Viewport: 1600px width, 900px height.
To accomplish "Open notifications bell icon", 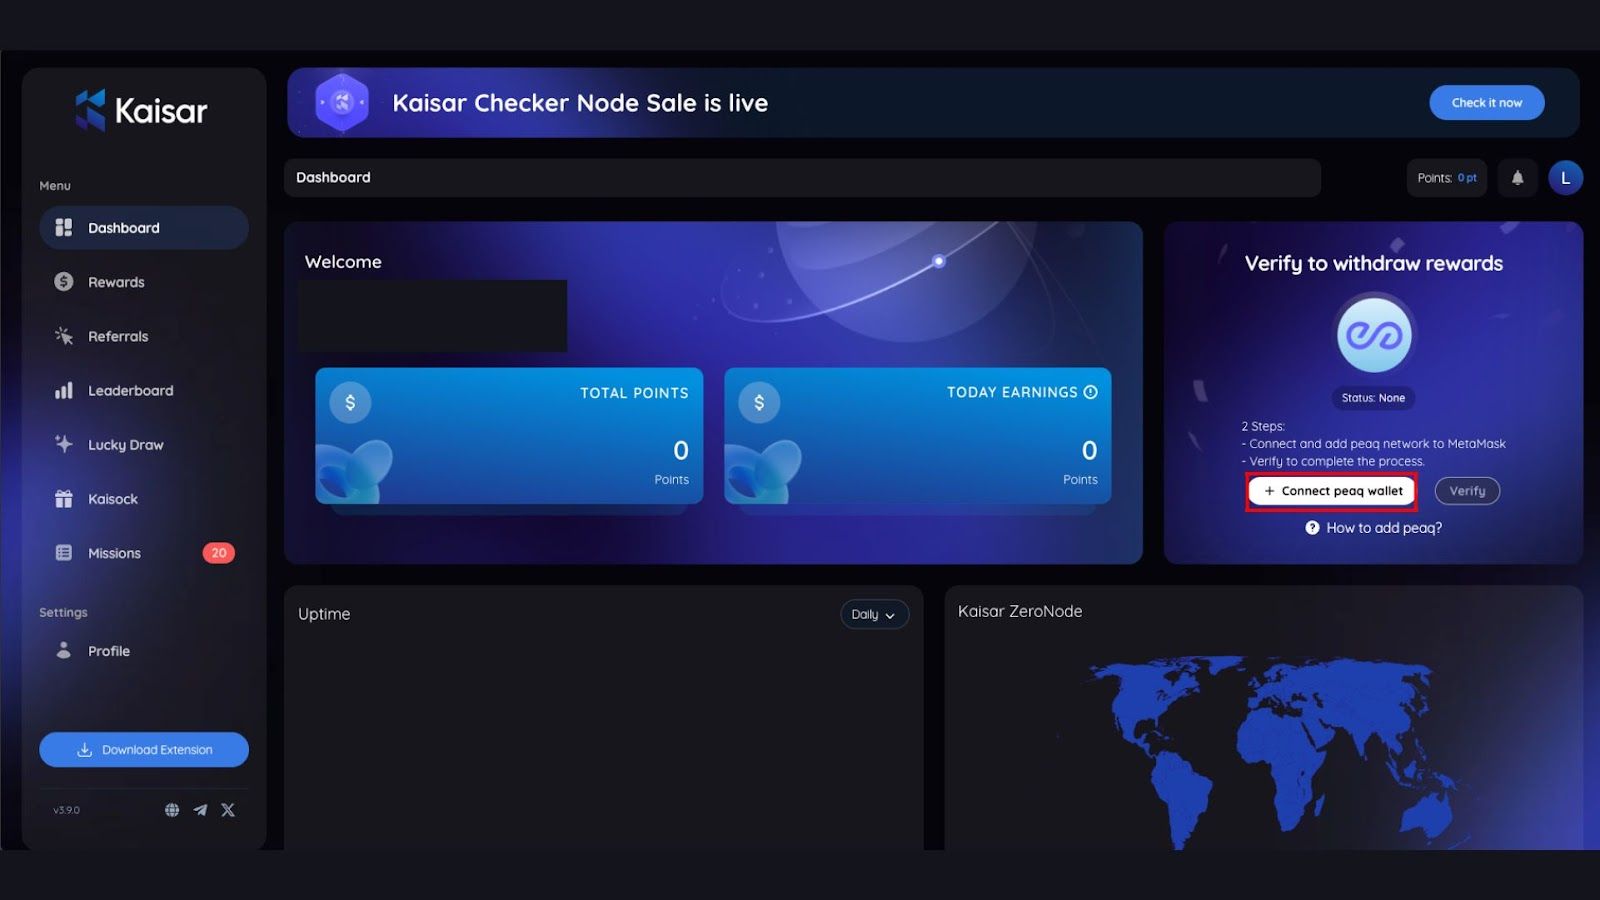I will pos(1517,178).
